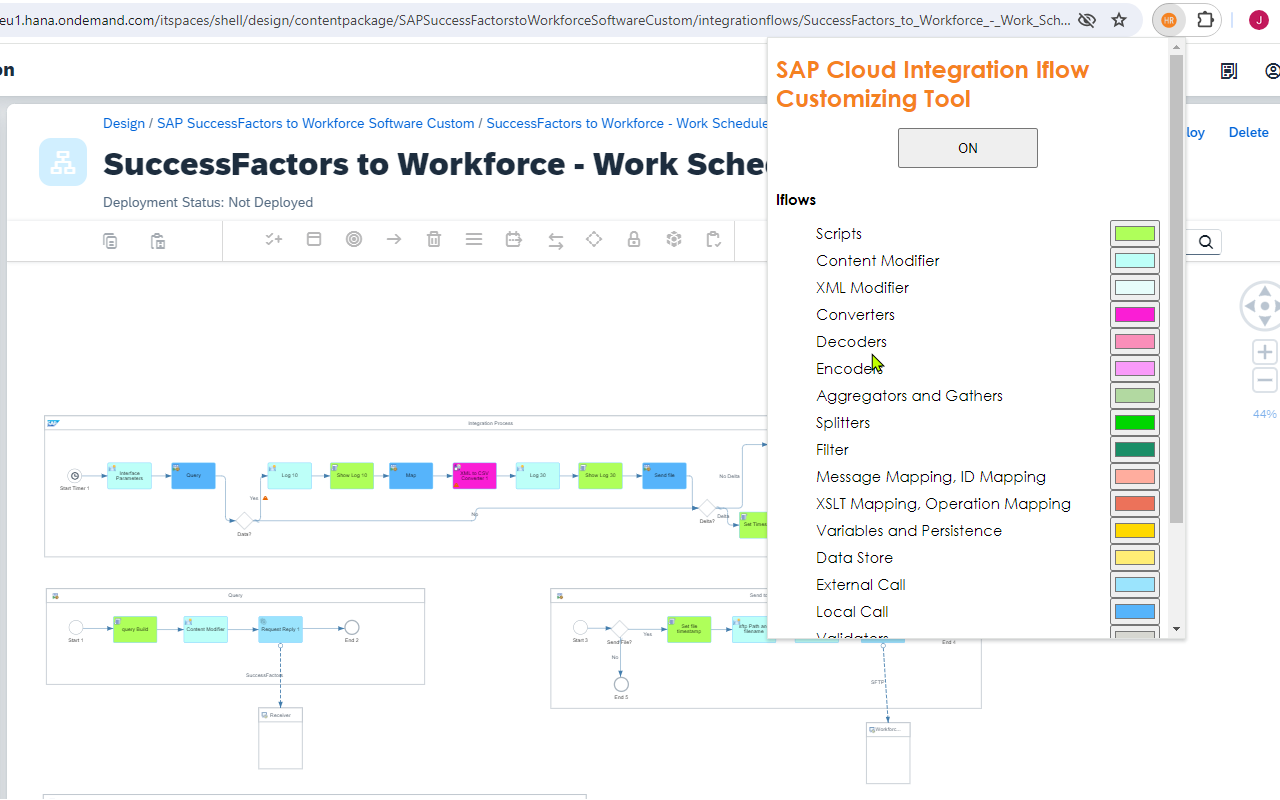
Task: Select the Request Reply 1 step
Action: coord(280,629)
